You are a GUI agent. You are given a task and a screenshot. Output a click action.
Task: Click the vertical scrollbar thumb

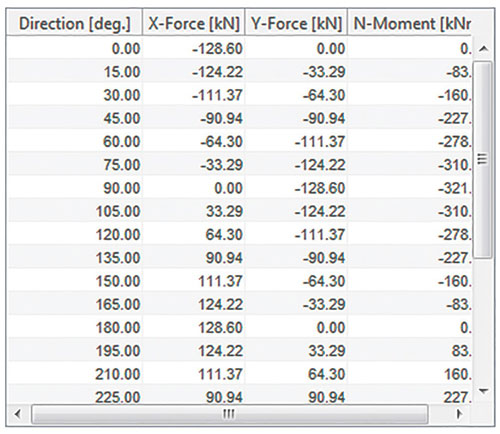483,159
